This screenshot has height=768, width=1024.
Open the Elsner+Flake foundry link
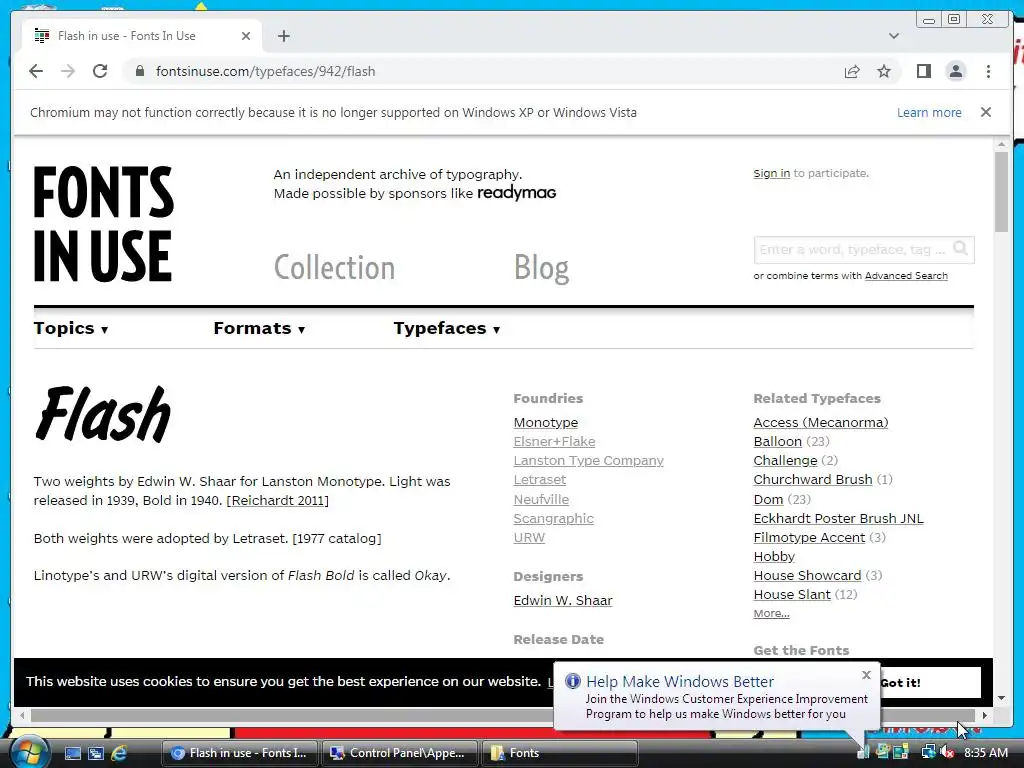pos(554,441)
